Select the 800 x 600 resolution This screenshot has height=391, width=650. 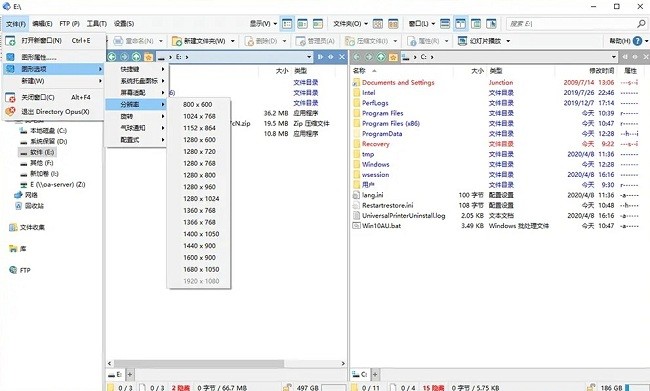pos(199,104)
